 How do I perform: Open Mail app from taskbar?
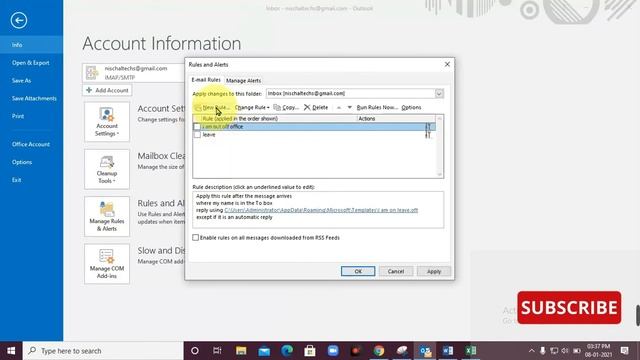[264, 351]
